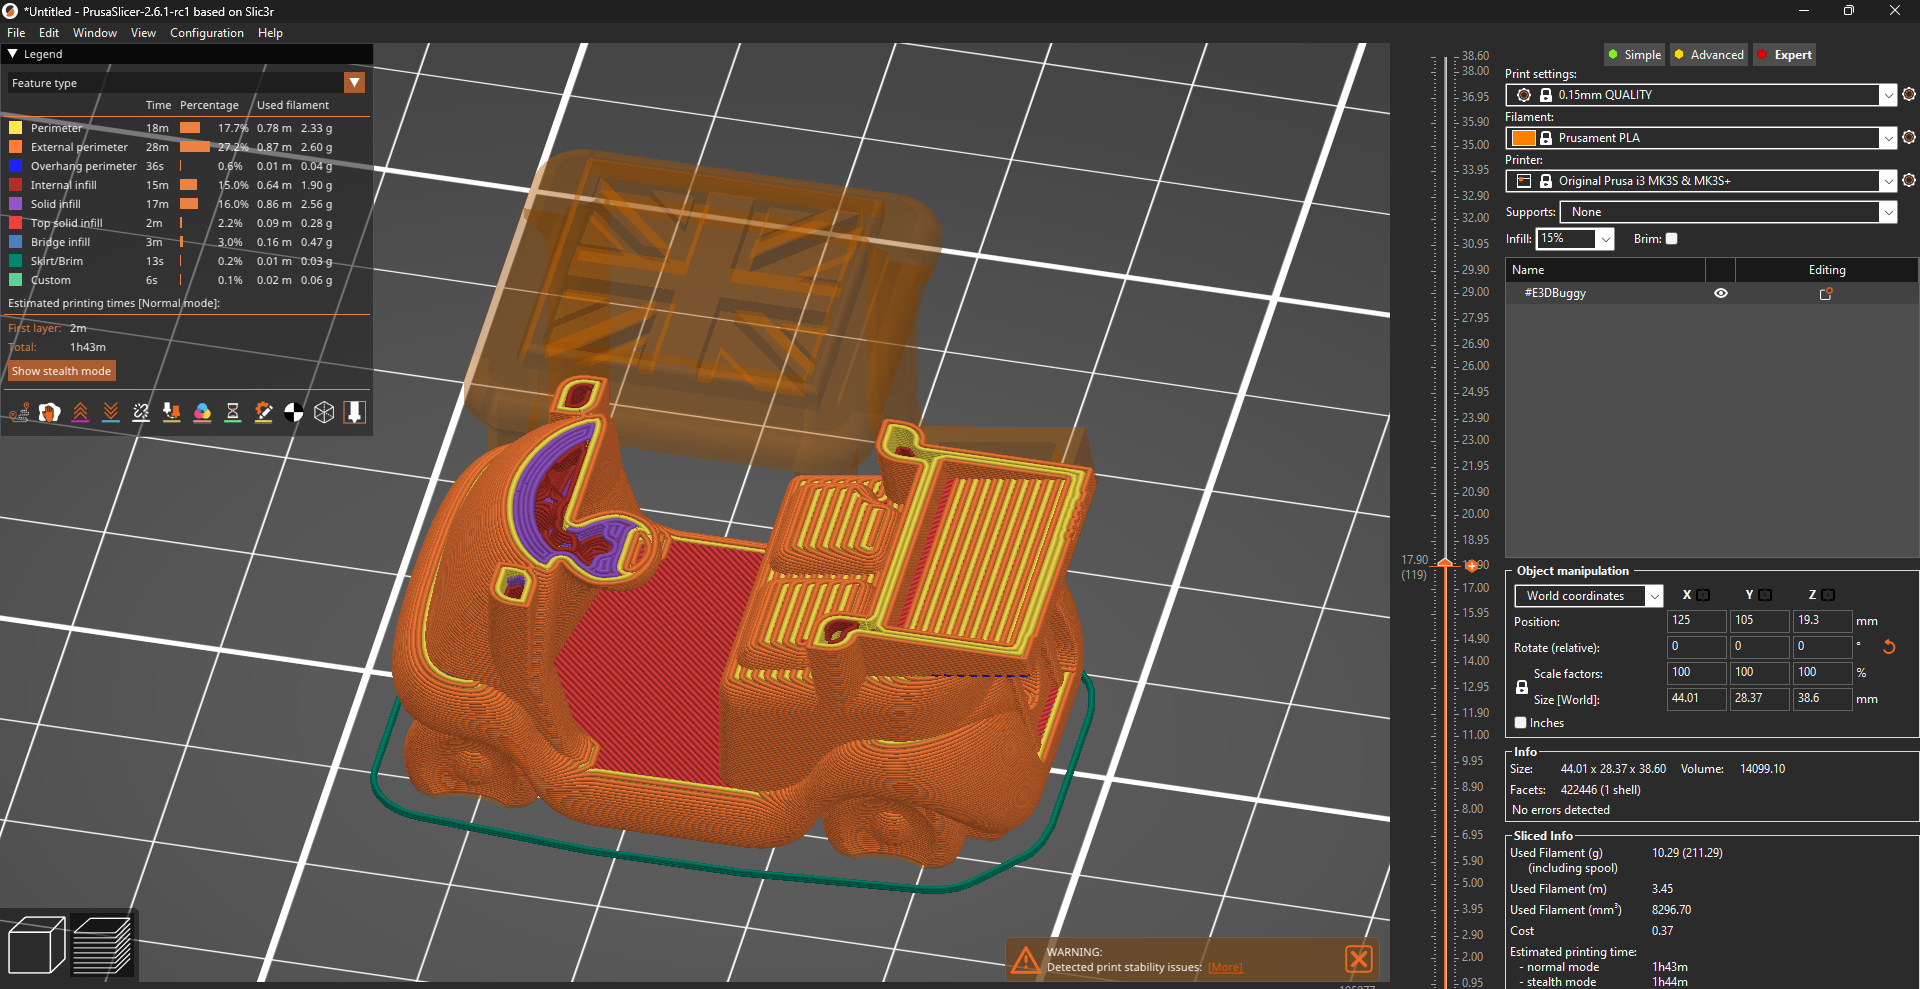Enable Inches in Object manipulation
This screenshot has width=1920, height=989.
coord(1523,722)
